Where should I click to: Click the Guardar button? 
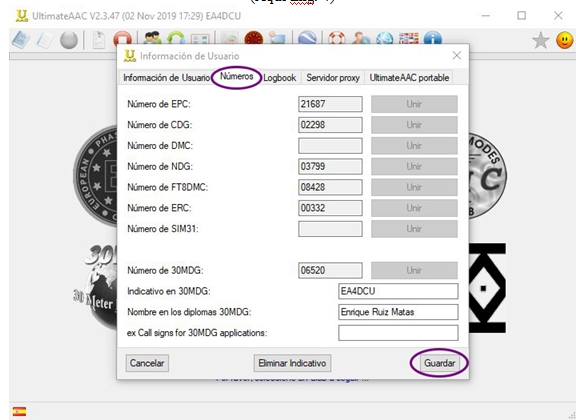pyautogui.click(x=439, y=363)
